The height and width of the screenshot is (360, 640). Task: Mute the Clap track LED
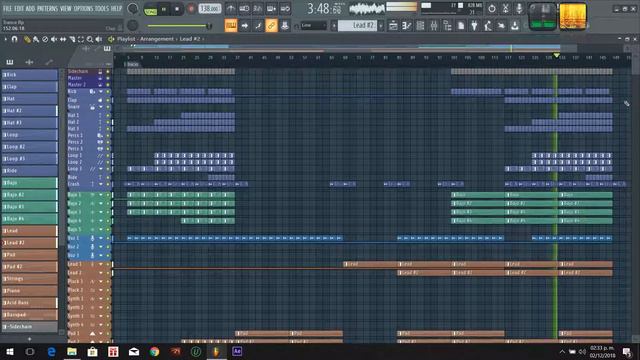(108, 100)
